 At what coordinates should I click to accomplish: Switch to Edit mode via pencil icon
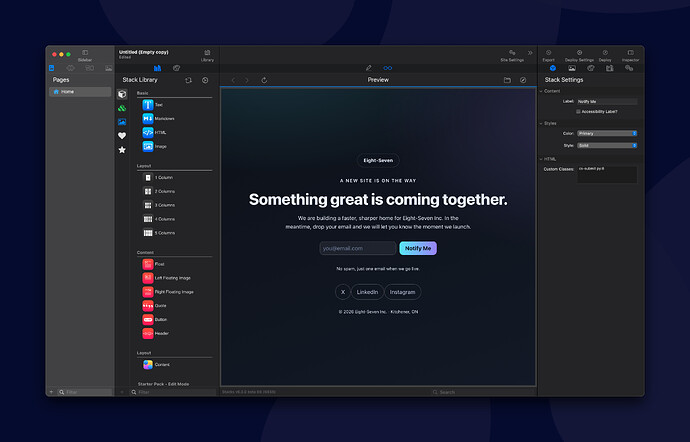[369, 68]
